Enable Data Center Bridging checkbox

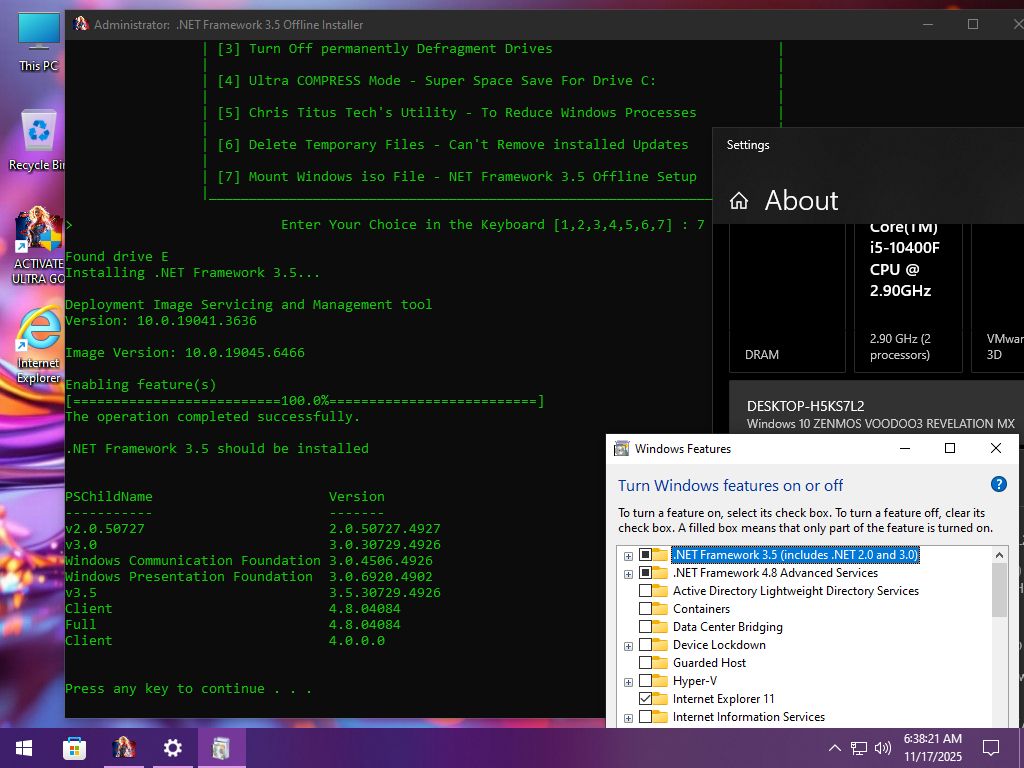click(645, 626)
